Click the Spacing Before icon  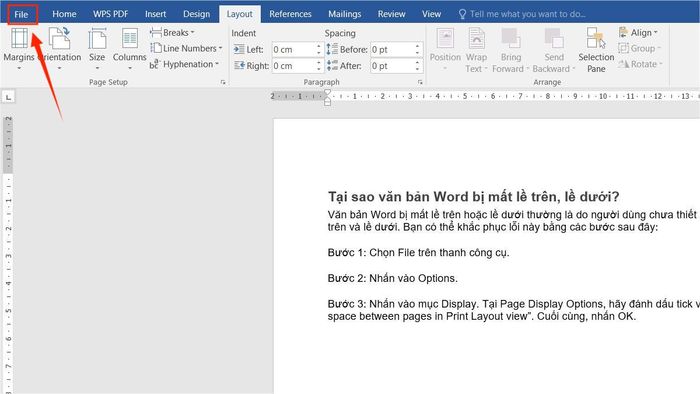point(332,49)
